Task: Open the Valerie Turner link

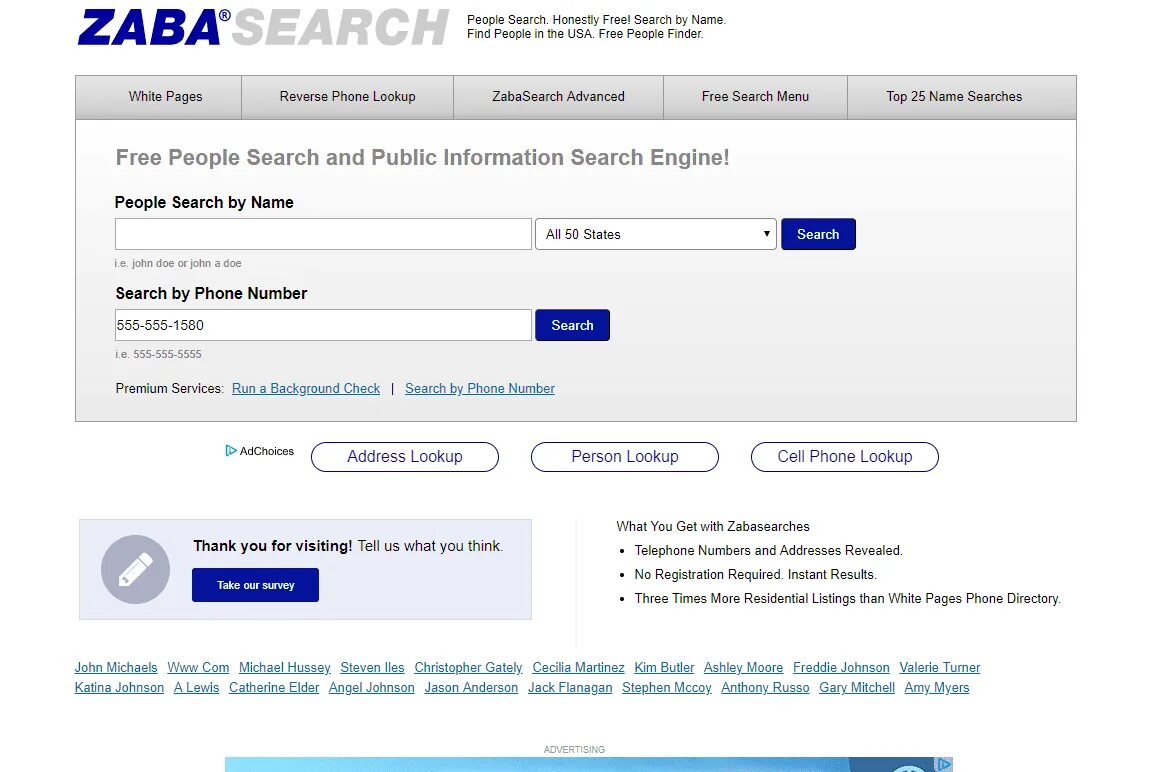Action: (x=940, y=667)
